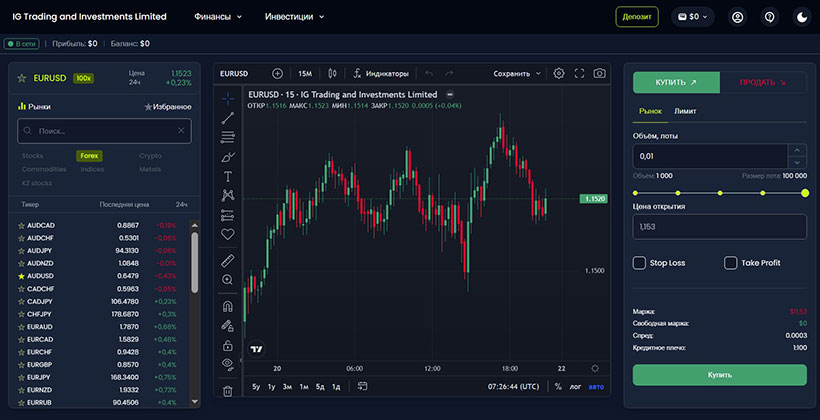Screen dimensions: 820x420
Task: Unfavorite AUDUSD with its yellow star
Action: (21, 276)
